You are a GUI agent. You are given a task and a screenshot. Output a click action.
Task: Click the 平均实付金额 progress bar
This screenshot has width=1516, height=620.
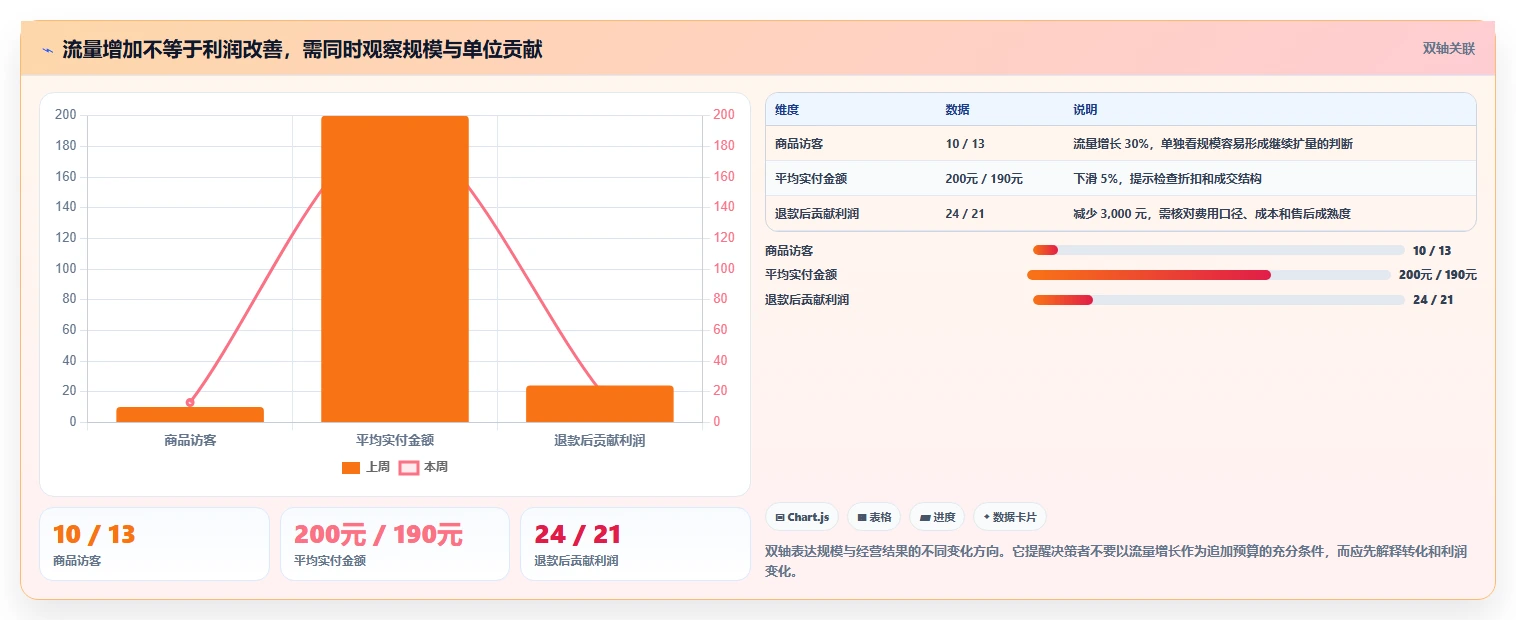[1209, 275]
